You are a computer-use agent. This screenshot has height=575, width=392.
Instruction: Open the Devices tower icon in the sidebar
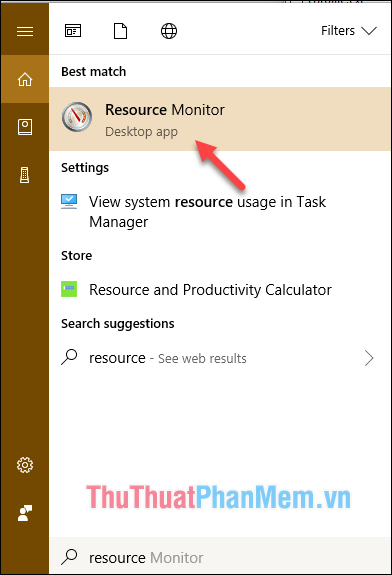25,175
